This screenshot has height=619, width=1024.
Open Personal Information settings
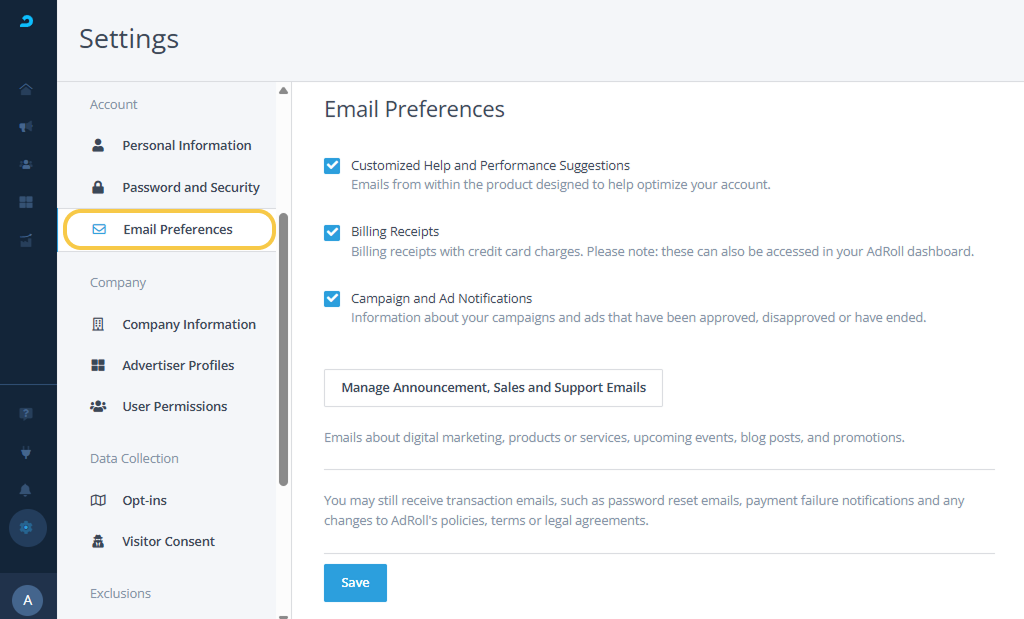(186, 145)
